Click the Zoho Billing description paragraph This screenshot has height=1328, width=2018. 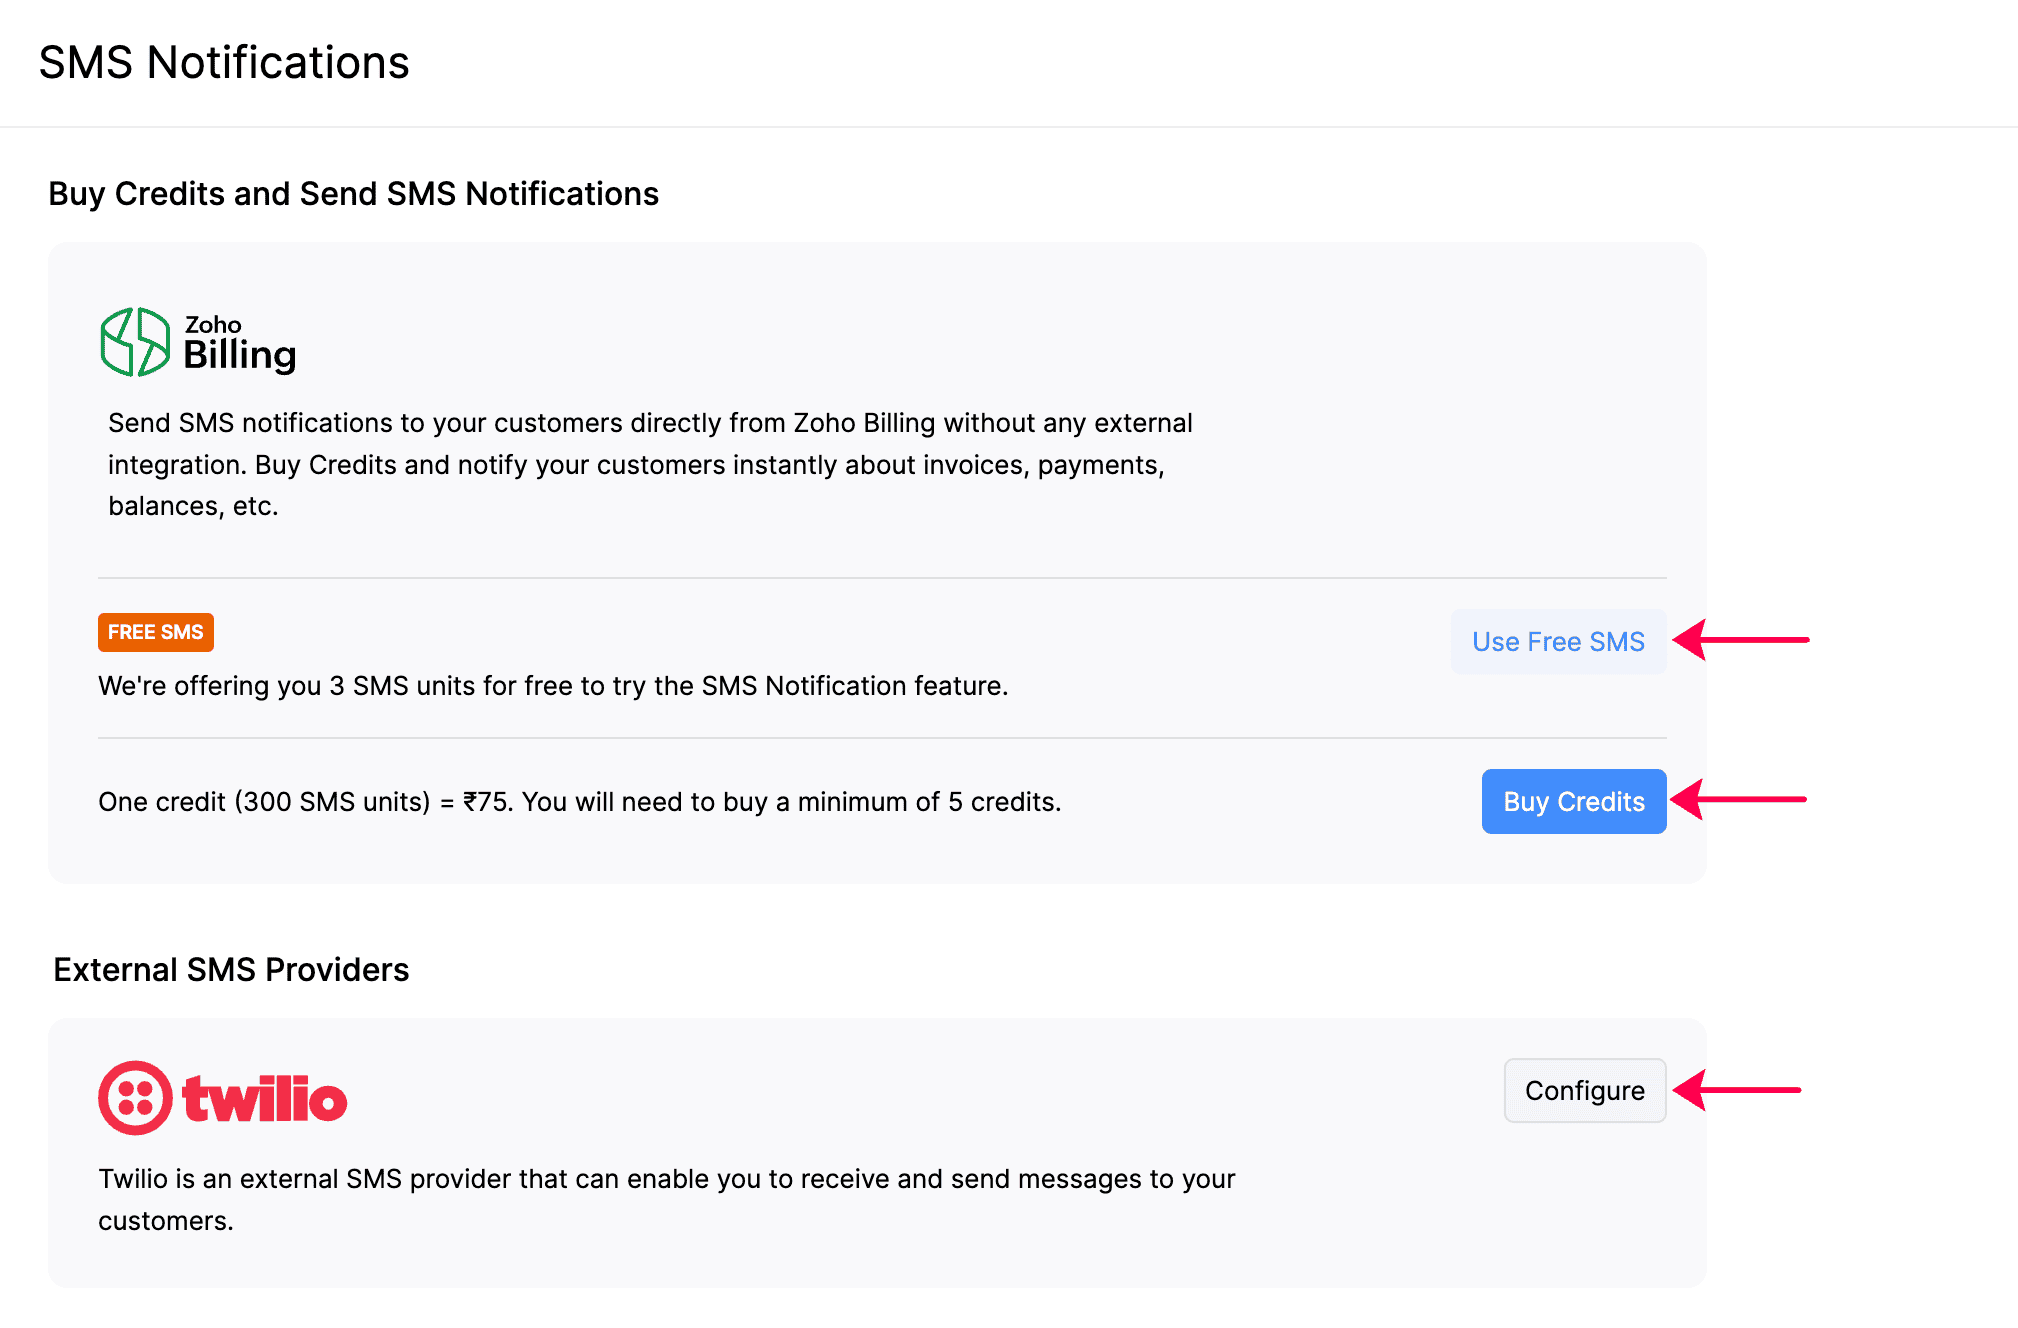coord(650,464)
